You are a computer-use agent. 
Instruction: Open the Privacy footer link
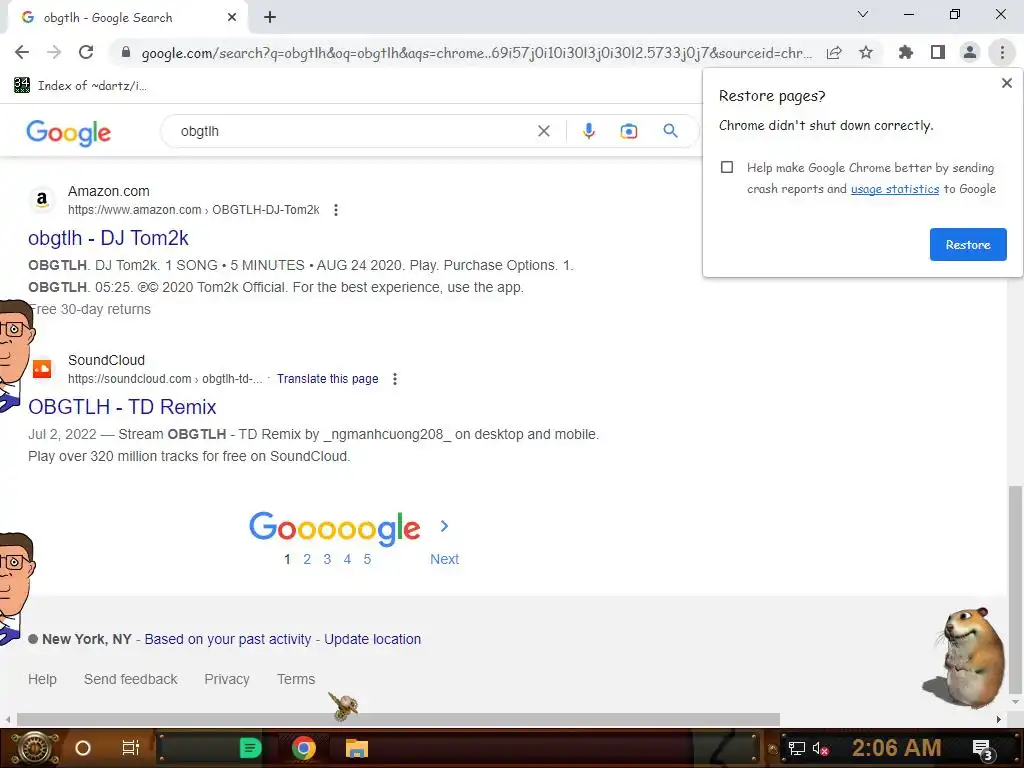227,679
